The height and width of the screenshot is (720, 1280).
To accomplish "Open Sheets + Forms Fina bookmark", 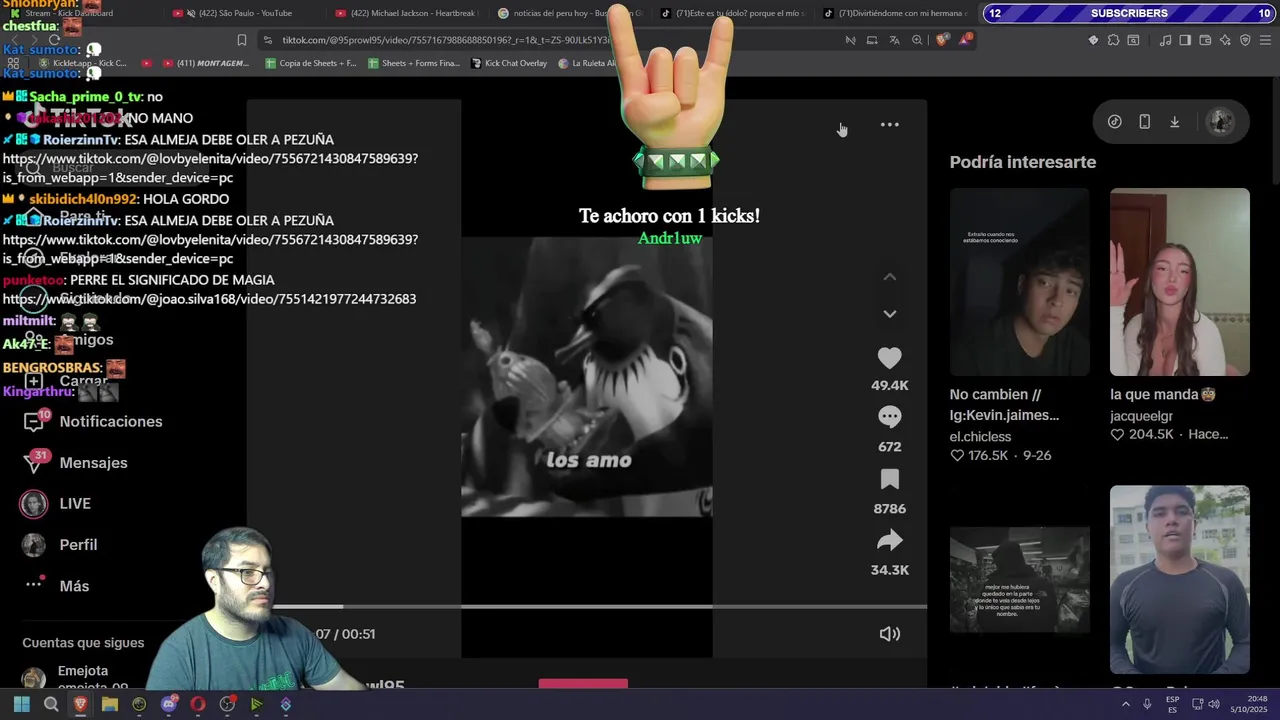I will (x=413, y=63).
